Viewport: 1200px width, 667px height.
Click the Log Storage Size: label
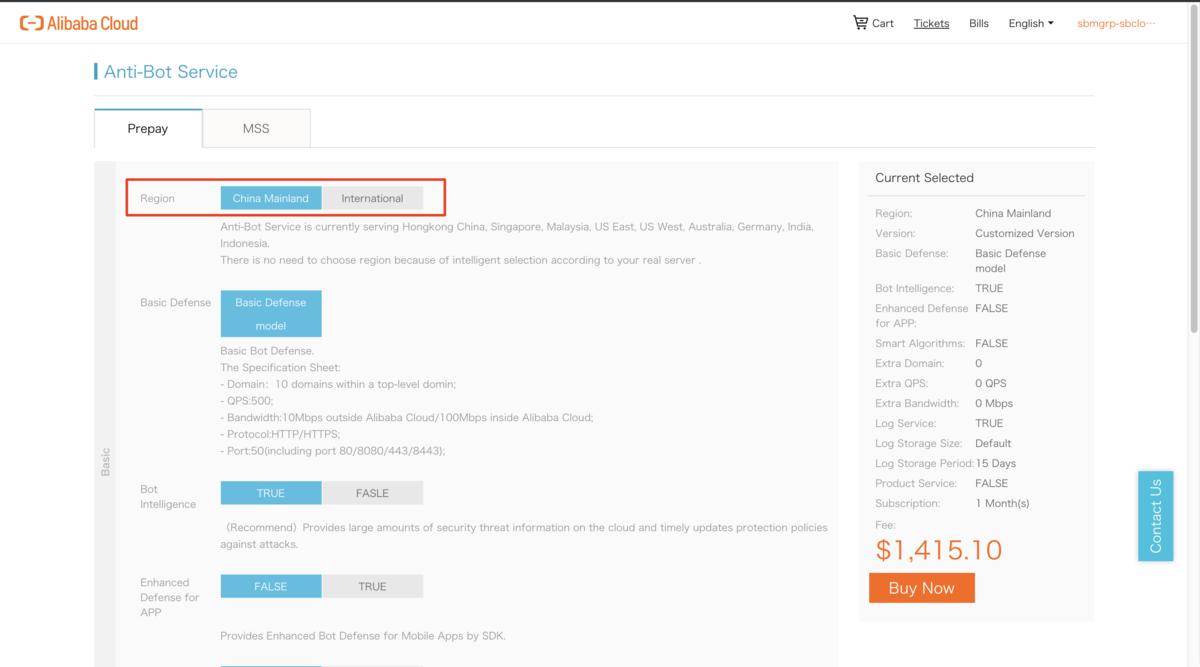[919, 443]
